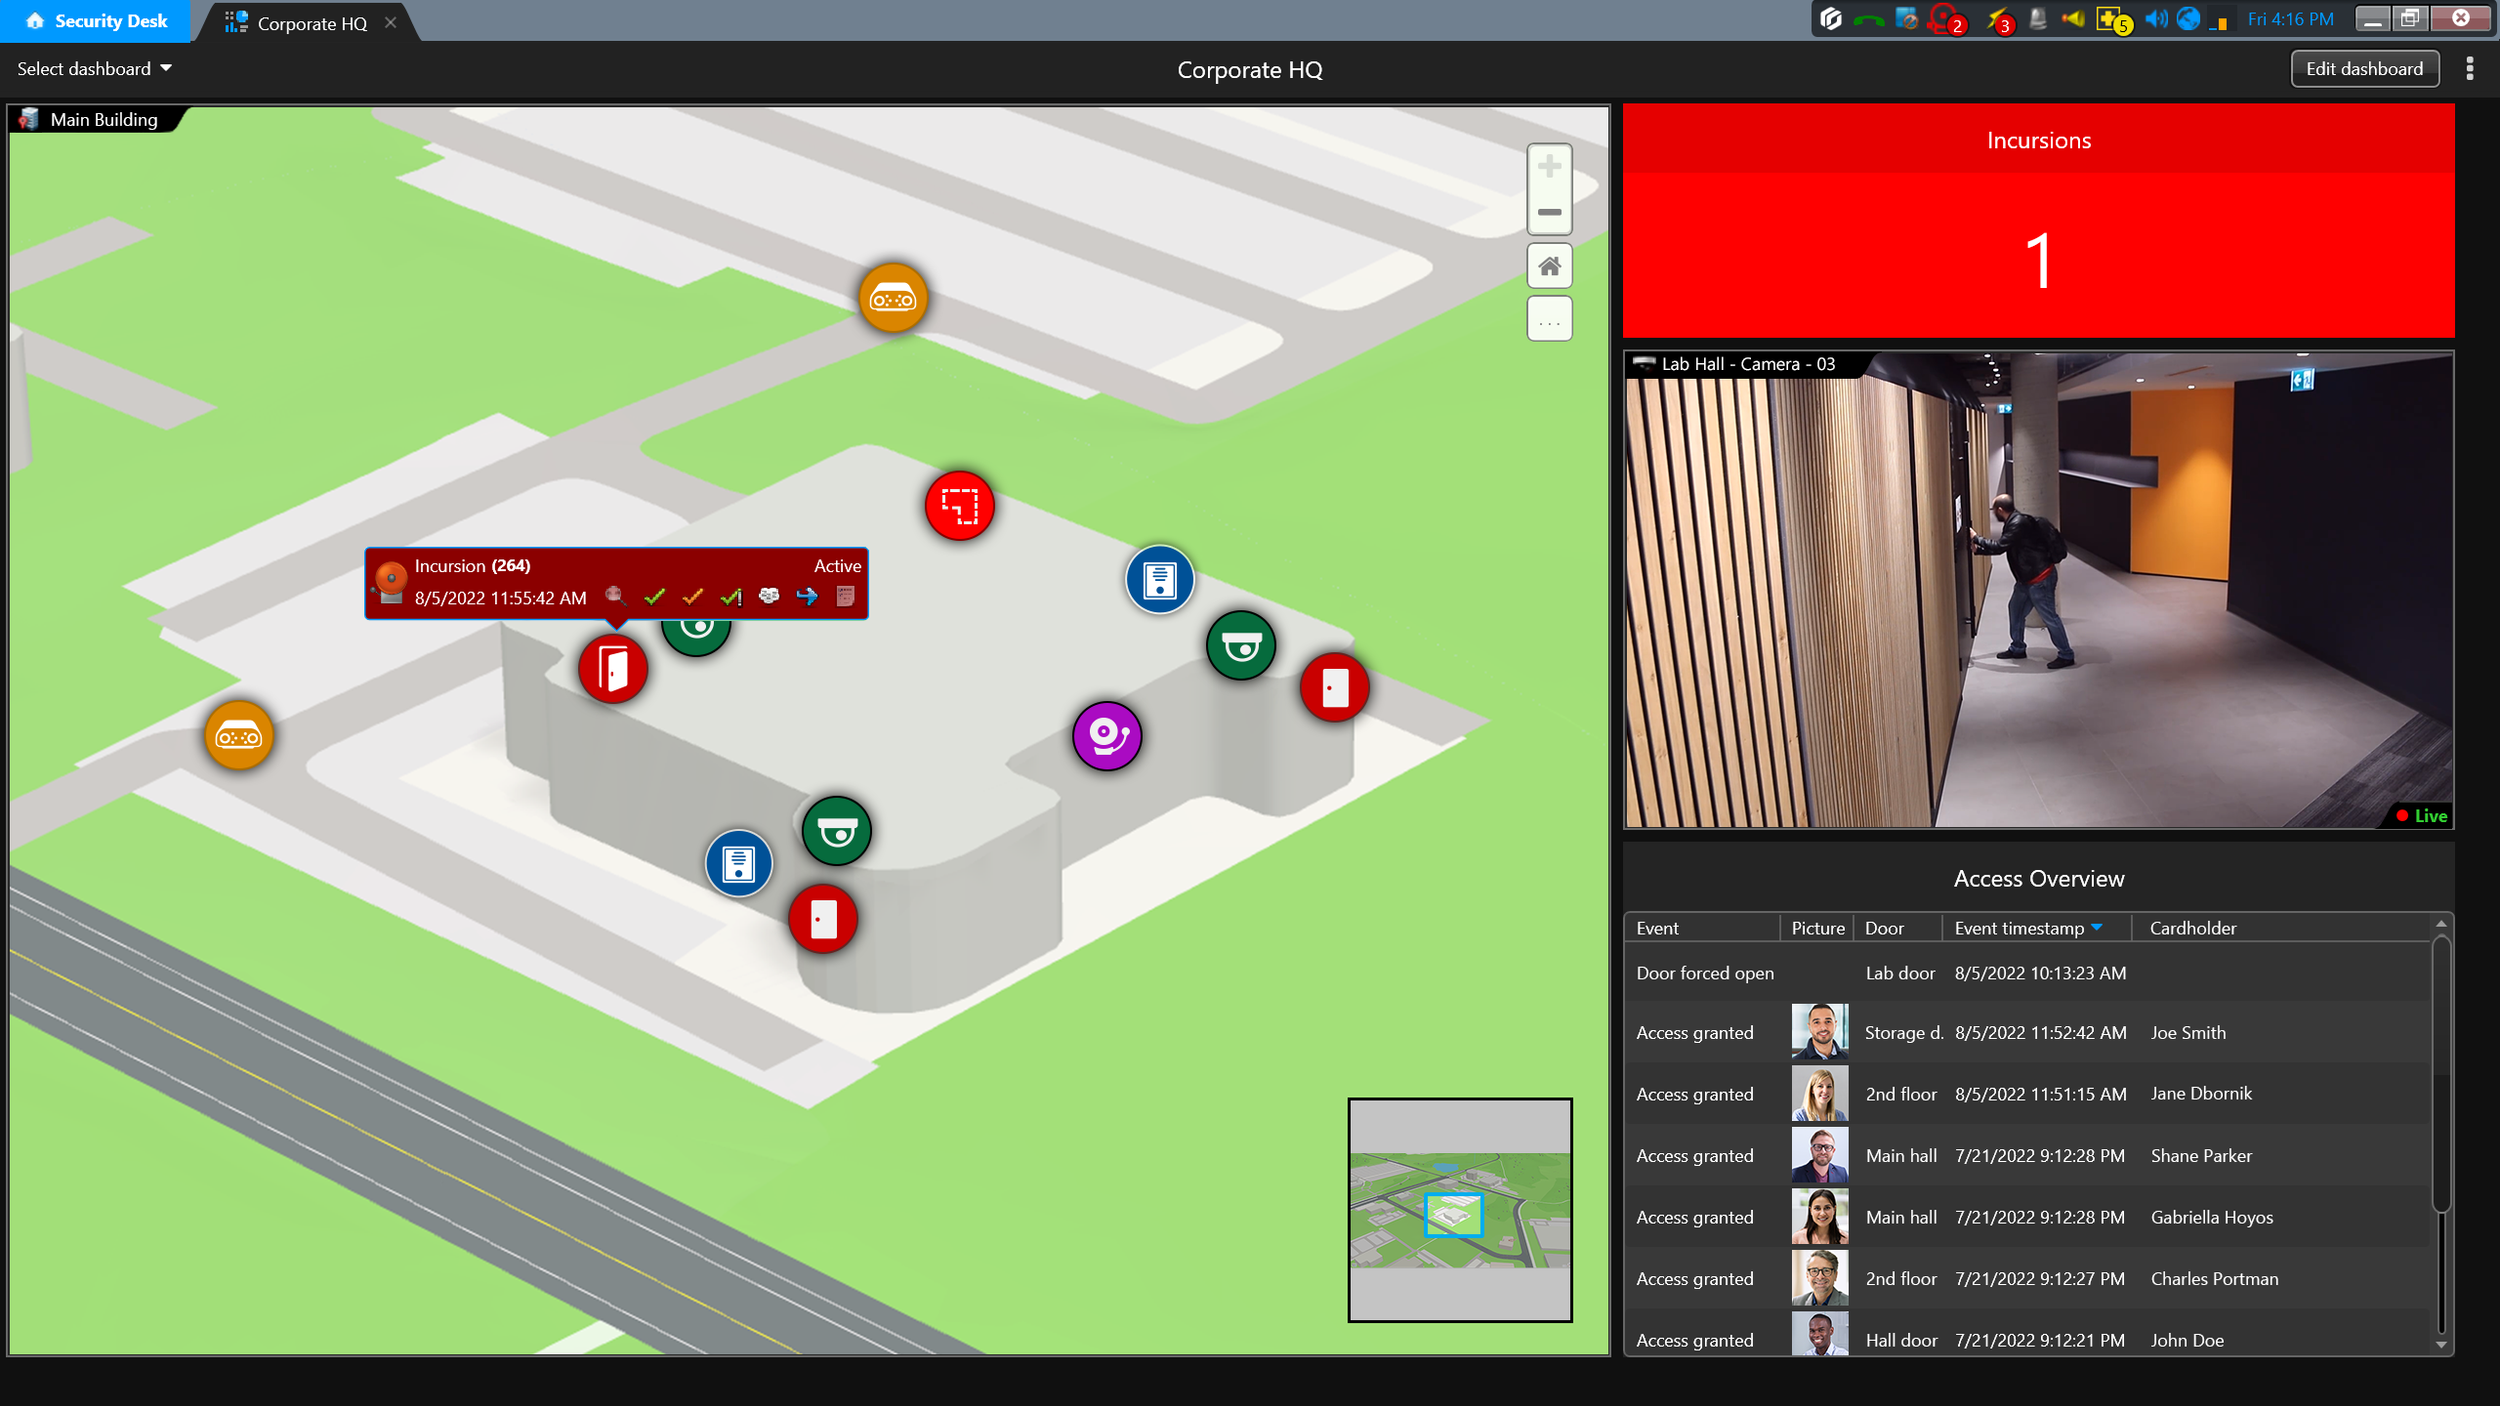
Task: Open the dashboard kebab options menu
Action: coord(2469,69)
